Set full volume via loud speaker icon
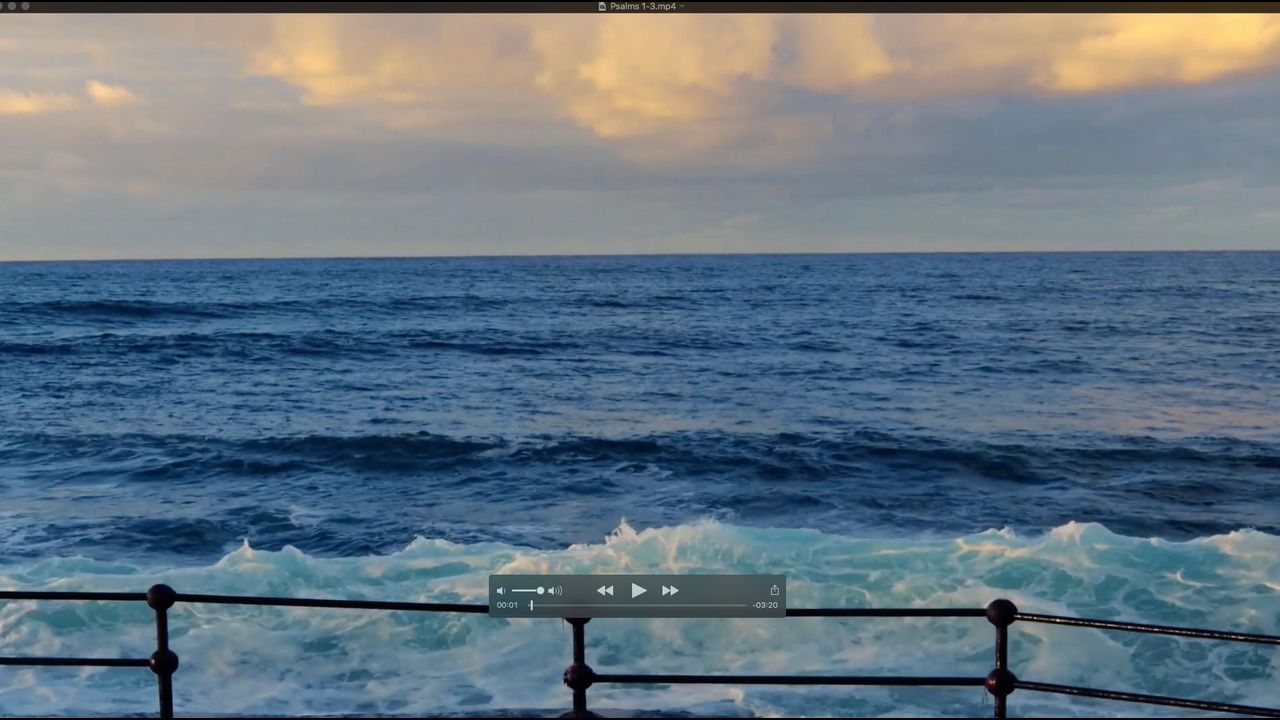The width and height of the screenshot is (1280, 720). coord(555,591)
